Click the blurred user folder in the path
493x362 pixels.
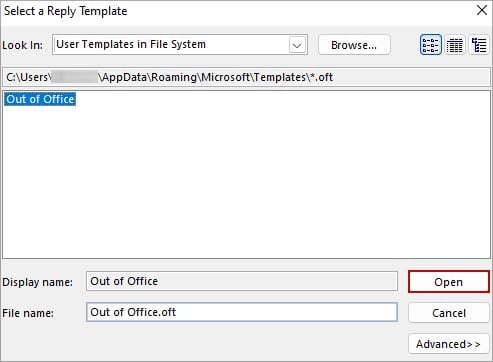(x=75, y=77)
